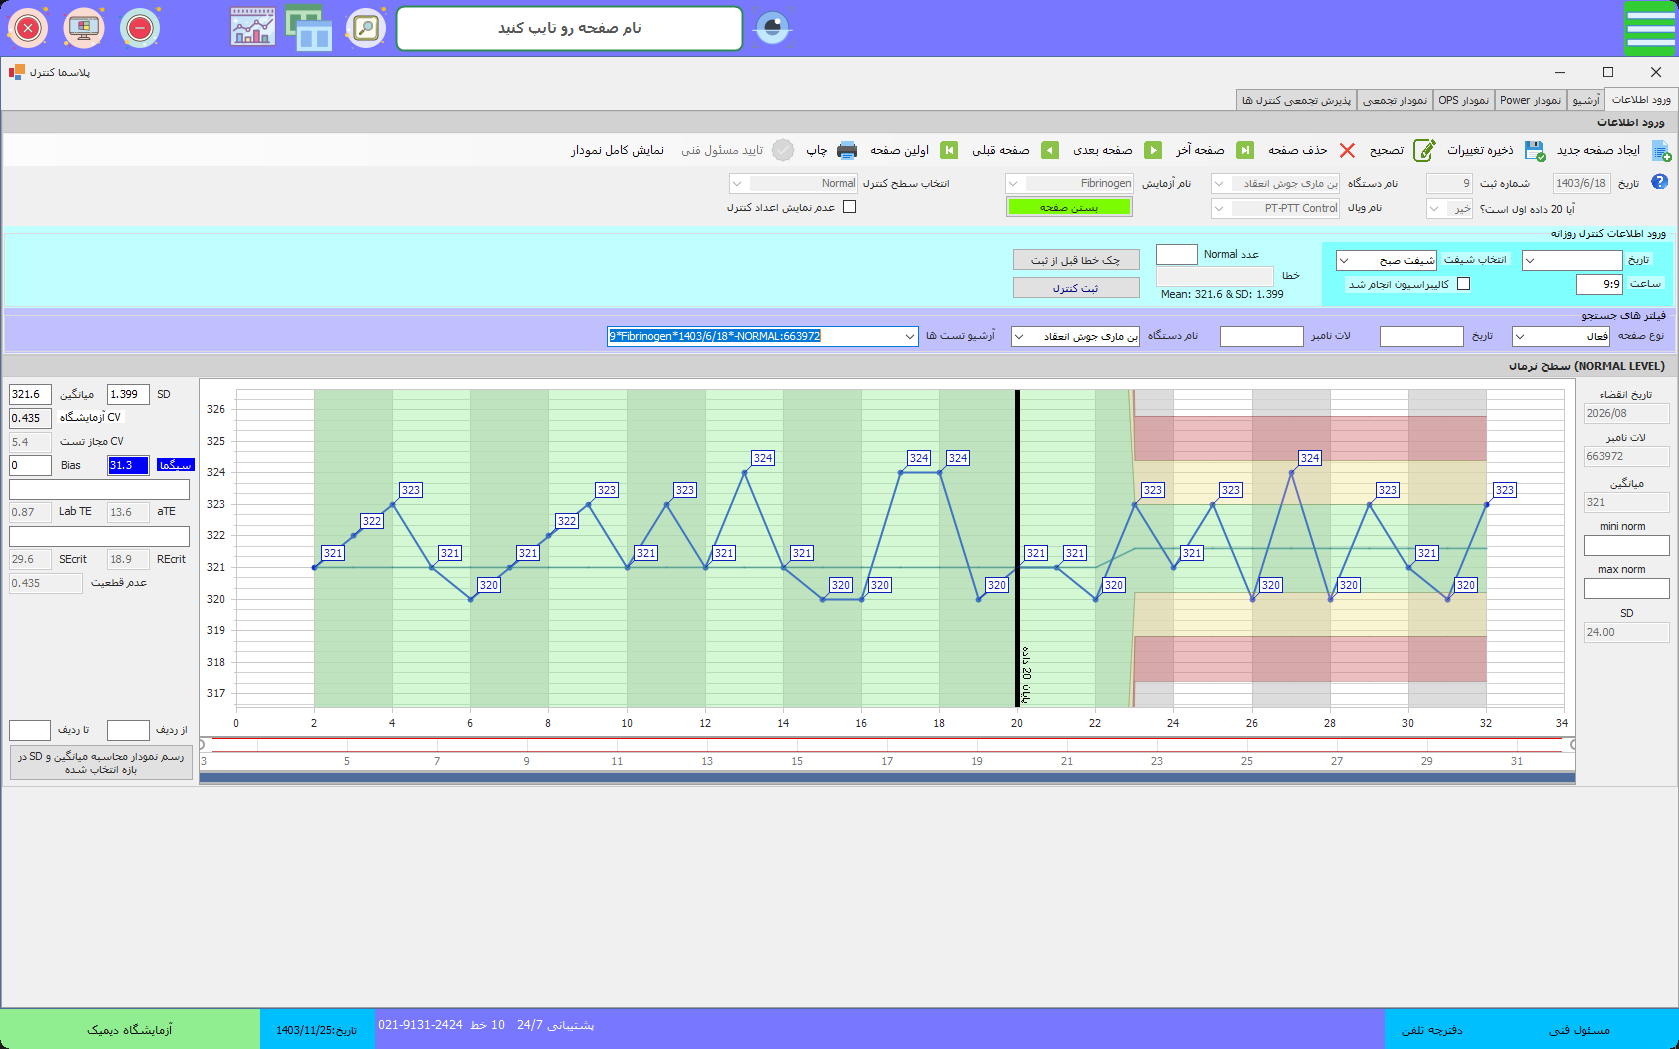Go to next page with green arrow
Viewport: 1679px width, 1049px height.
point(1153,150)
